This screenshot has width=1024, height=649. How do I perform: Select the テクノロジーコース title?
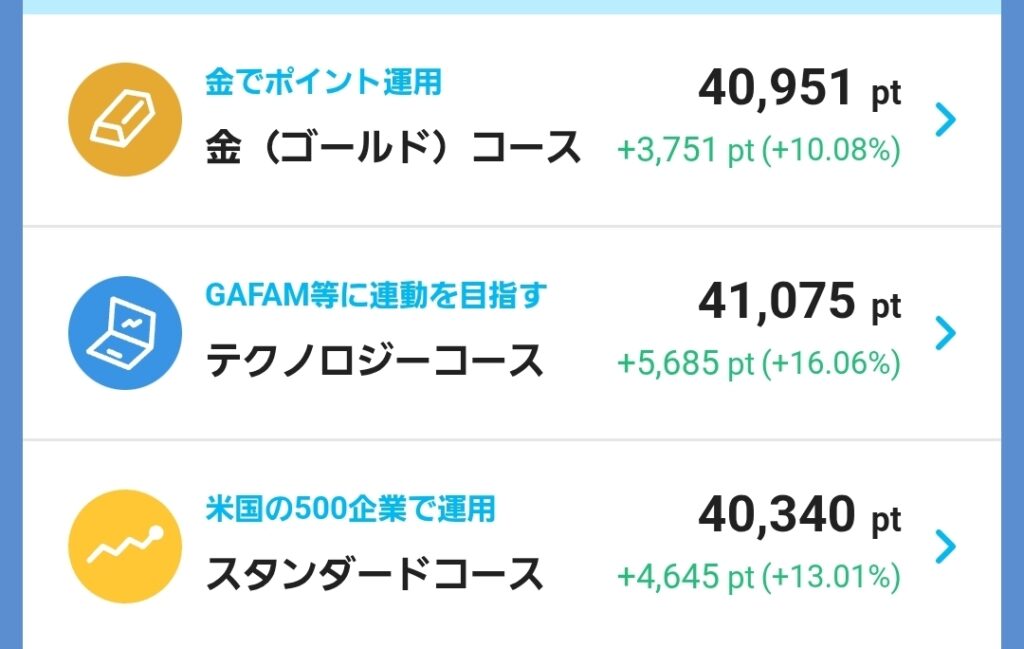tap(375, 360)
